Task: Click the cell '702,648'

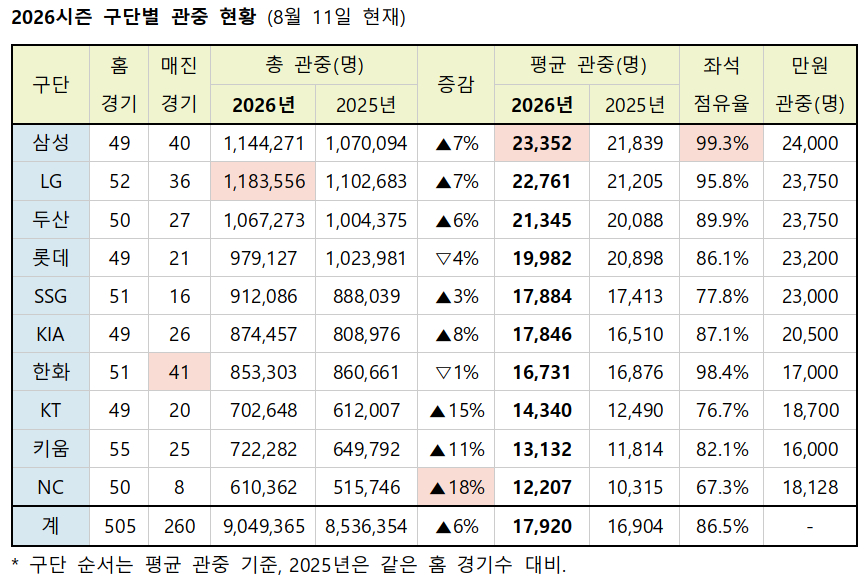Action: pyautogui.click(x=264, y=411)
